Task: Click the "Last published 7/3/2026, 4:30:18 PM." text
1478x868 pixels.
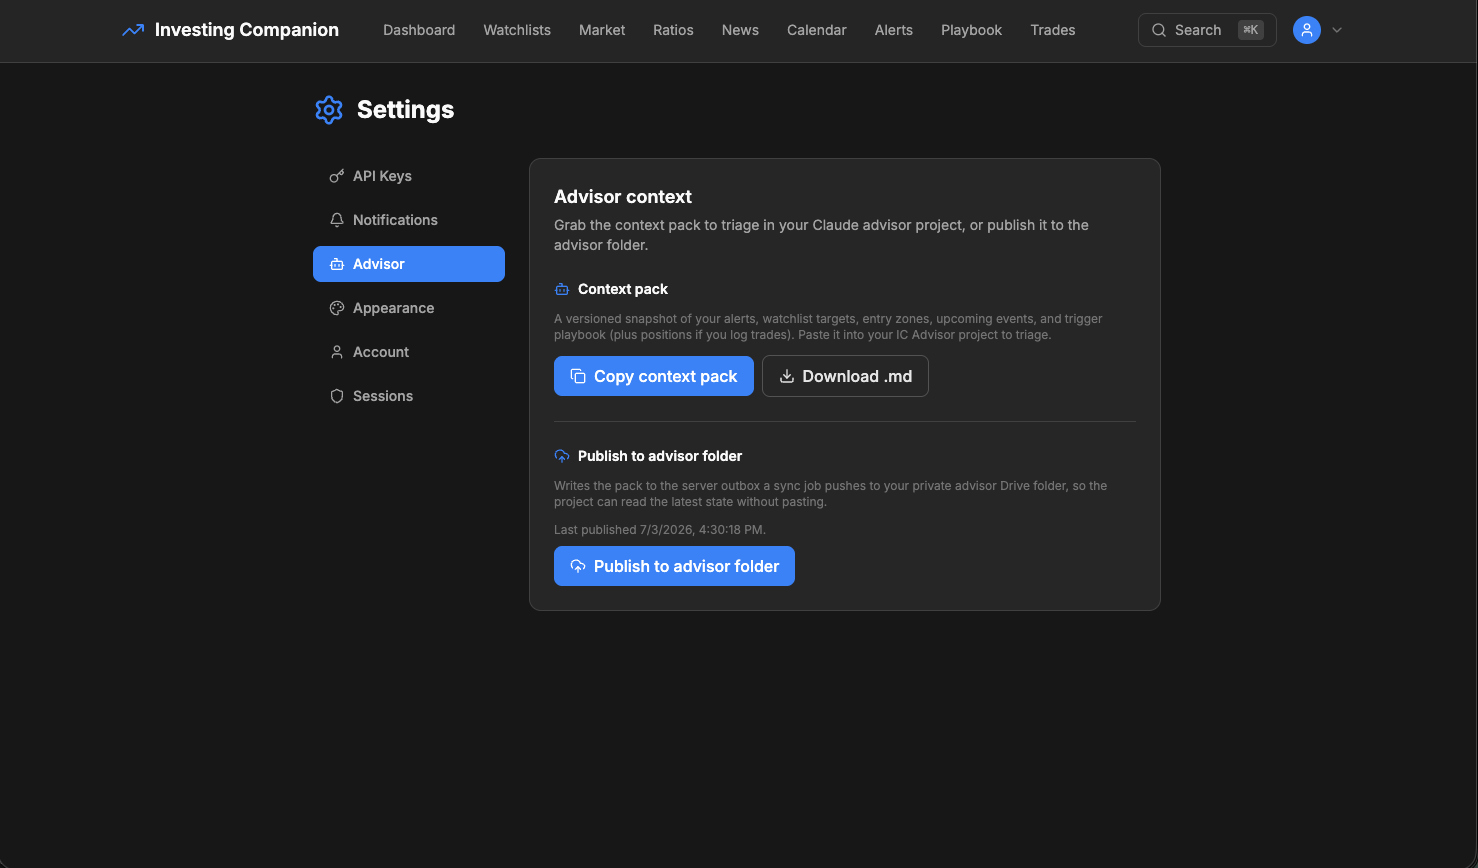Action: tap(660, 530)
